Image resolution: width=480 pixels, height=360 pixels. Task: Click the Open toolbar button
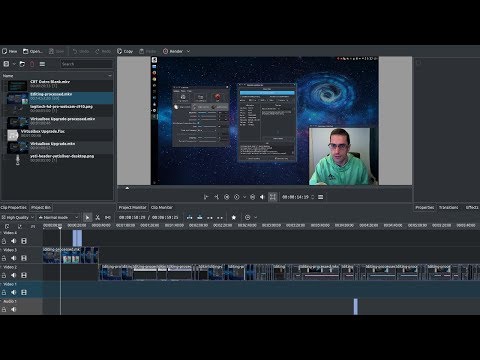(33, 51)
